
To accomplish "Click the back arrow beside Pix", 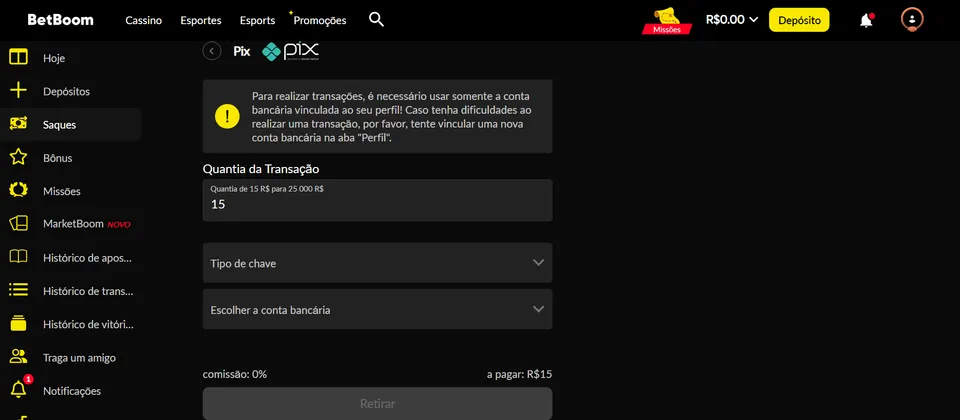I will pyautogui.click(x=212, y=51).
